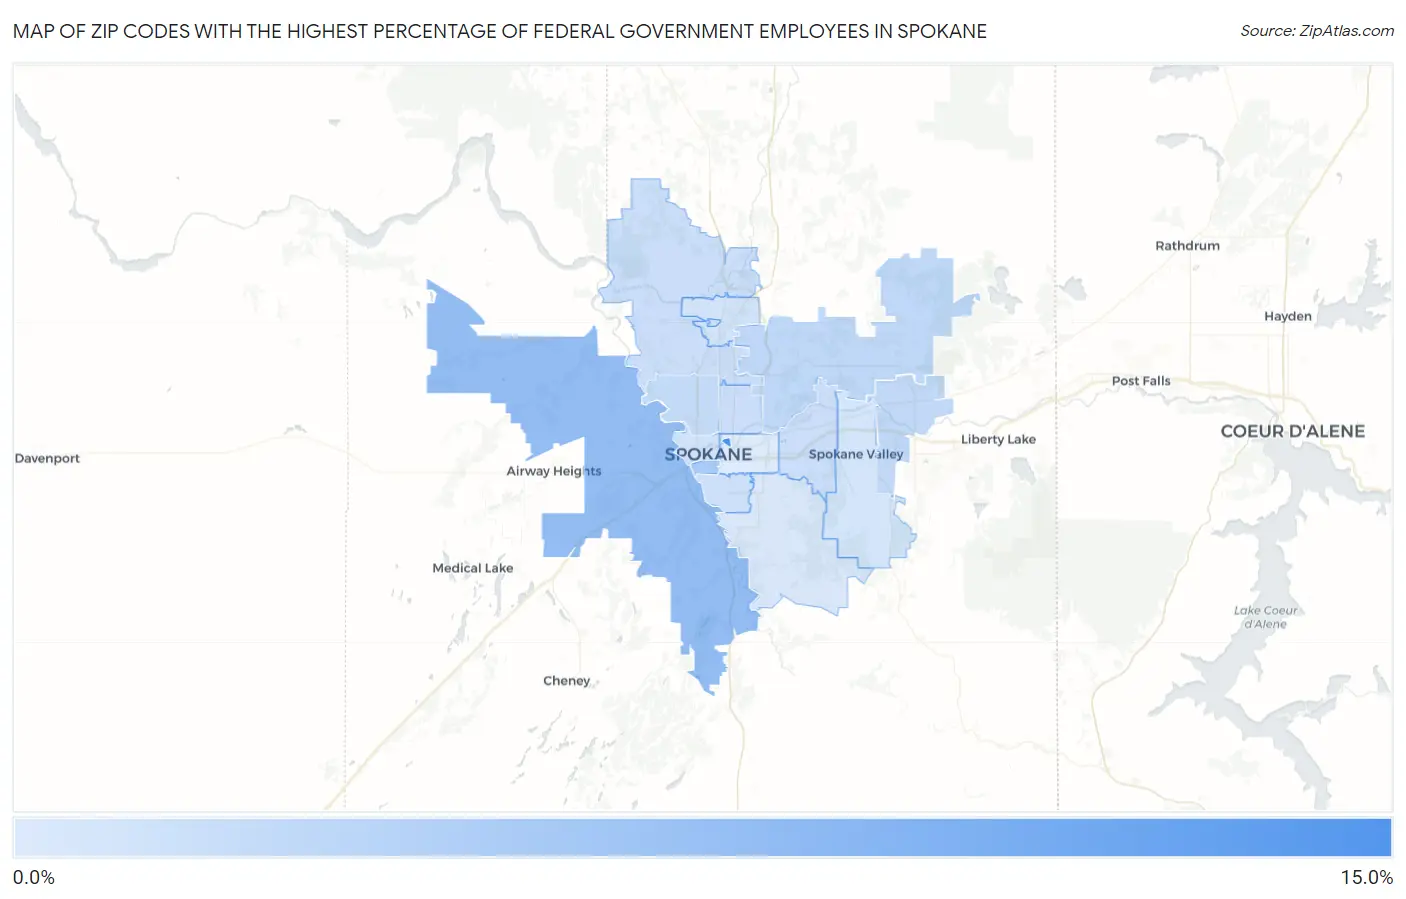Screen dimensions: 1406x899
Task: Select the Hayden label
Action: click(x=1288, y=316)
